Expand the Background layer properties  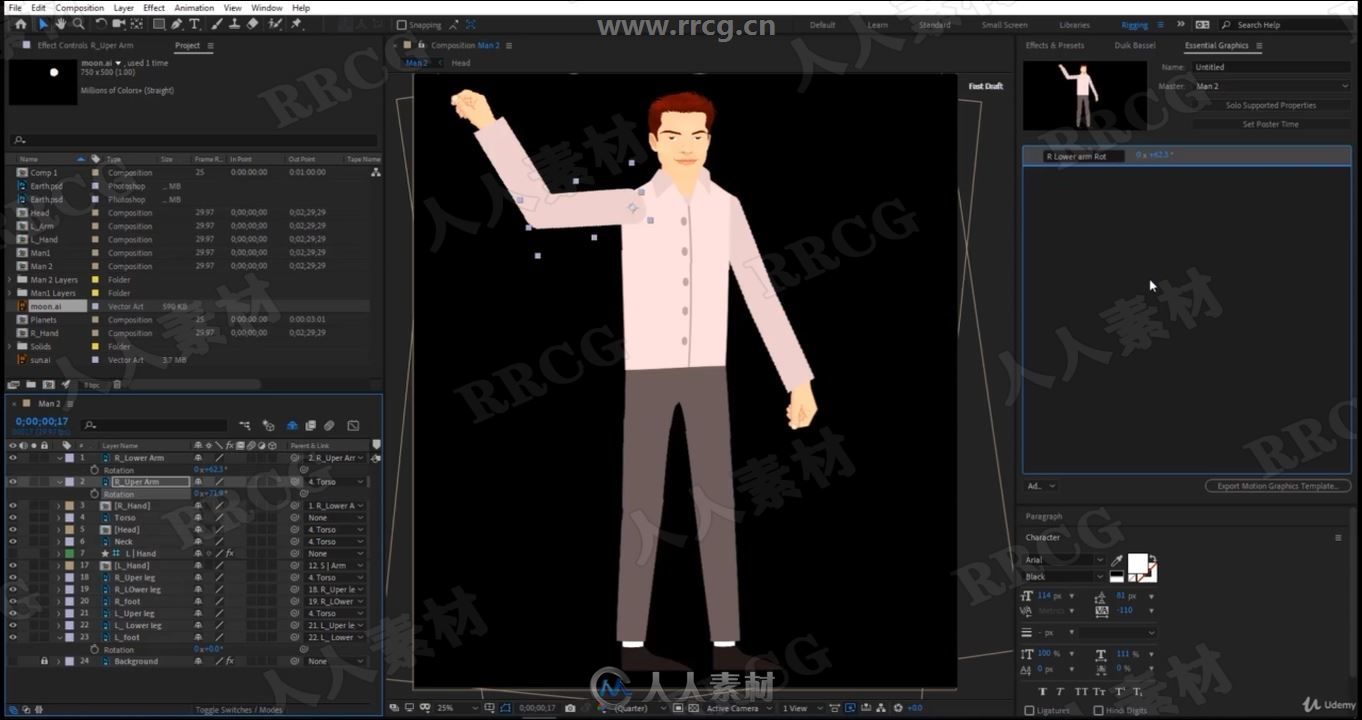click(x=59, y=661)
